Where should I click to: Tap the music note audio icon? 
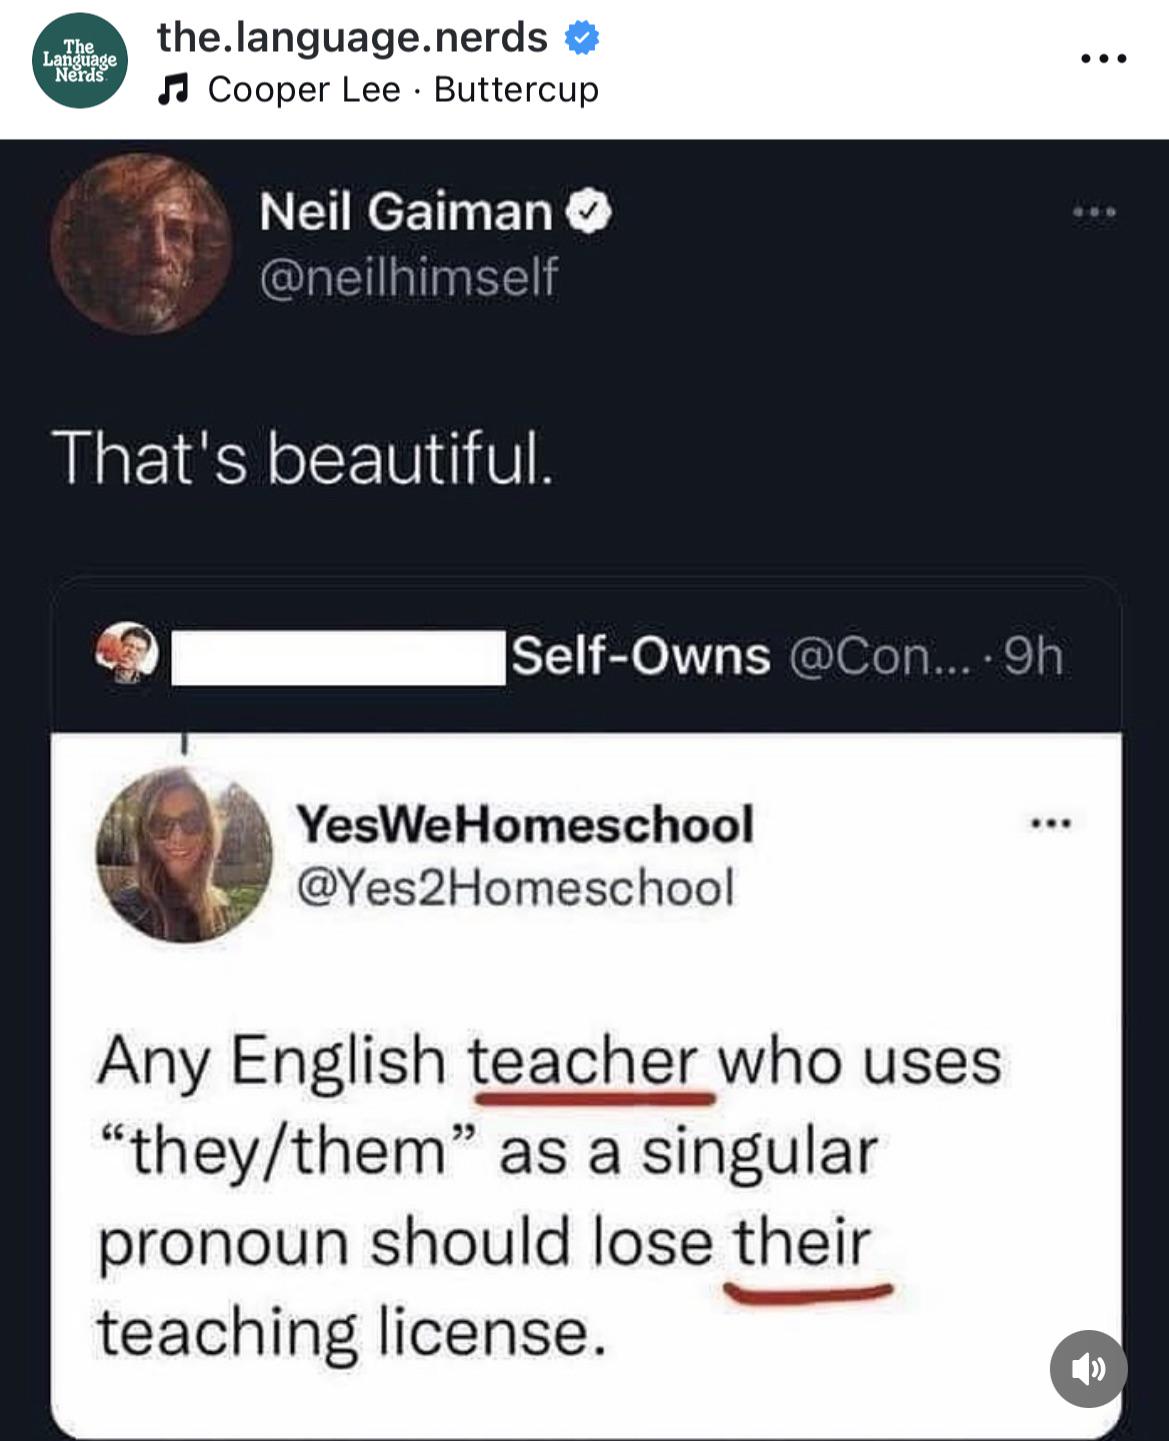[174, 91]
